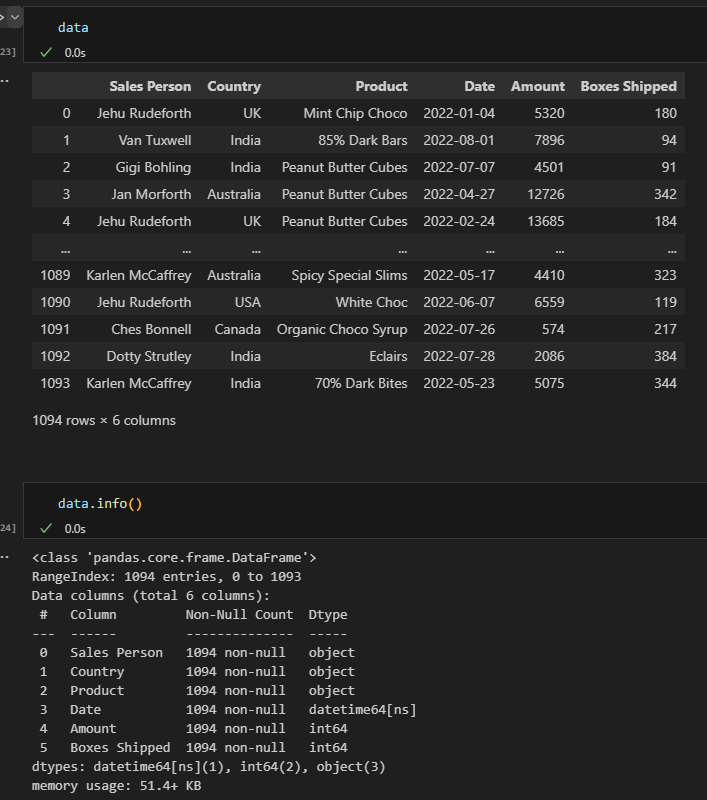Click boxes shipped value '384'
The height and width of the screenshot is (800, 707).
[665, 357]
